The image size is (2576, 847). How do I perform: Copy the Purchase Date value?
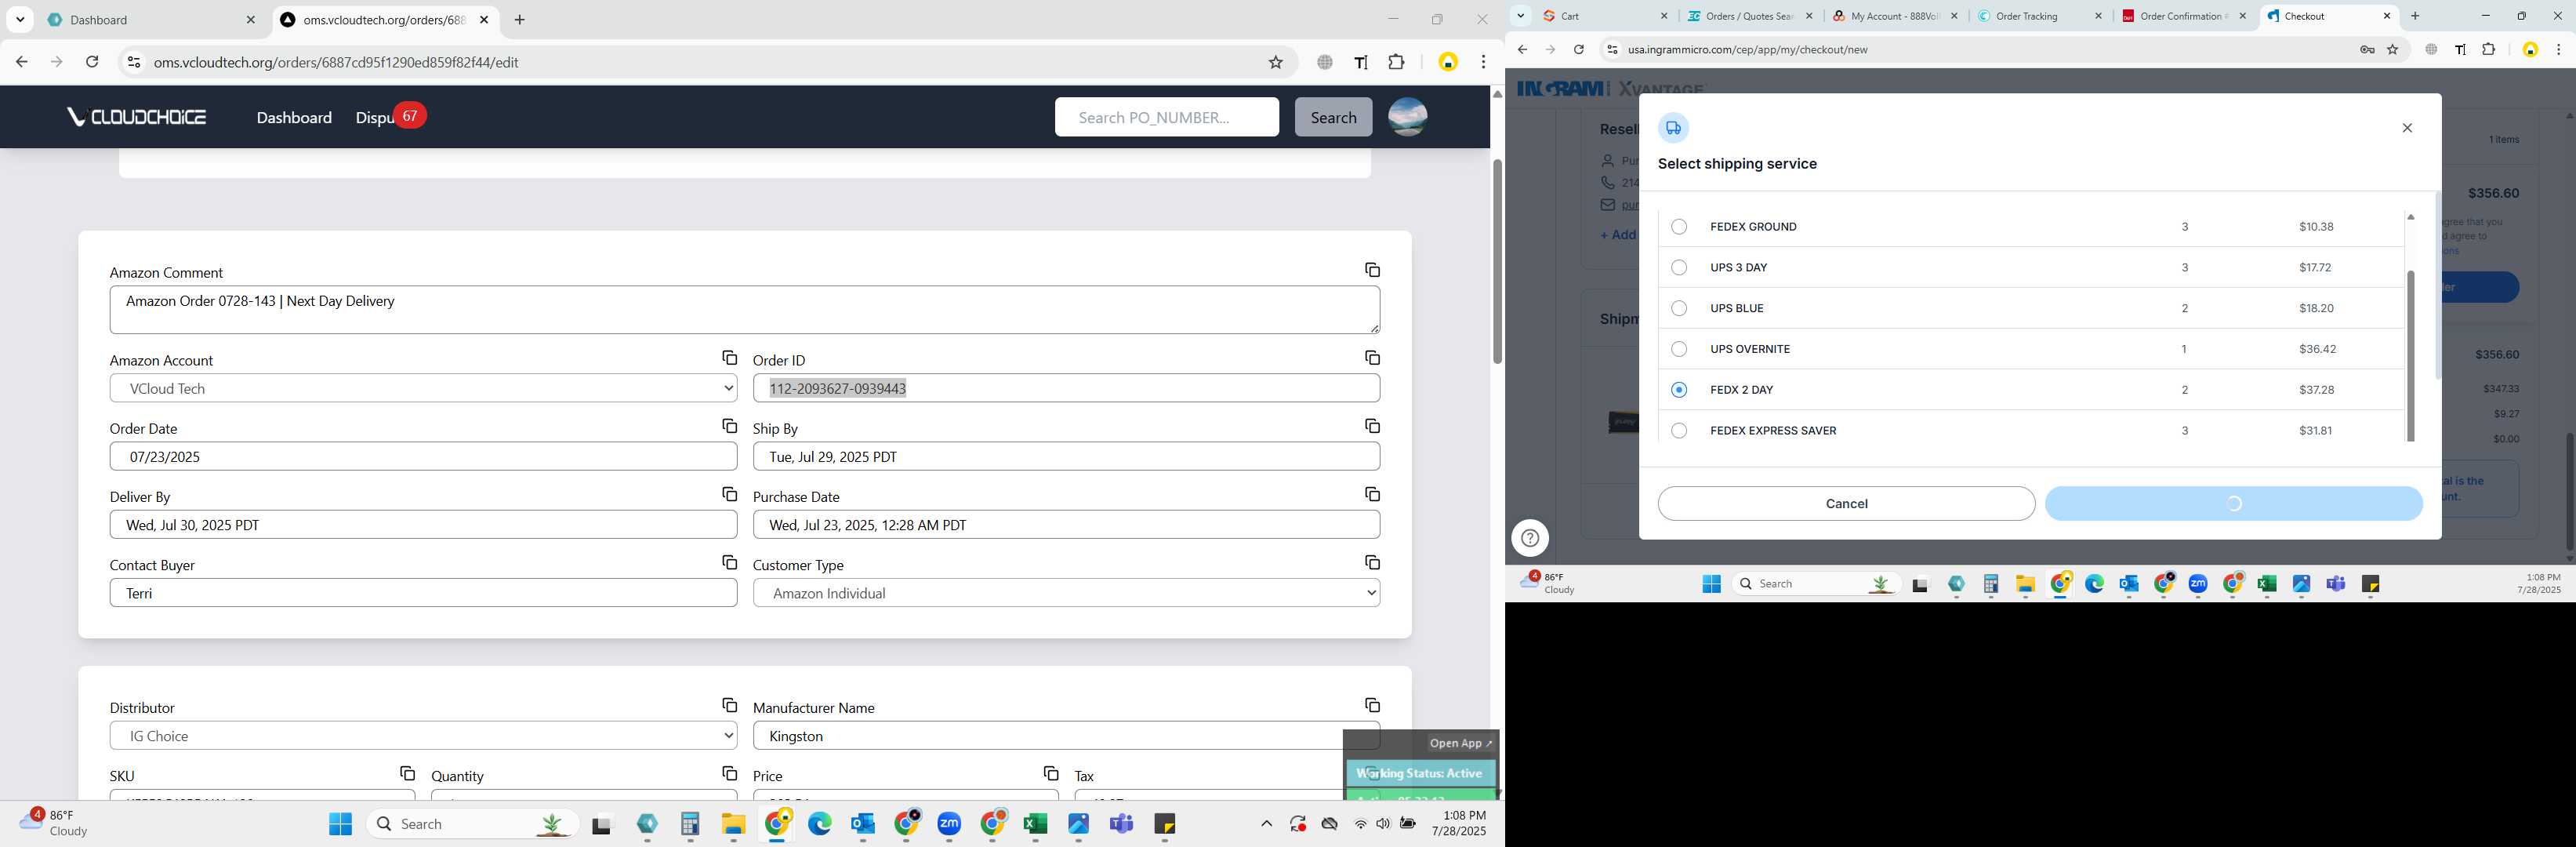pos(1372,494)
